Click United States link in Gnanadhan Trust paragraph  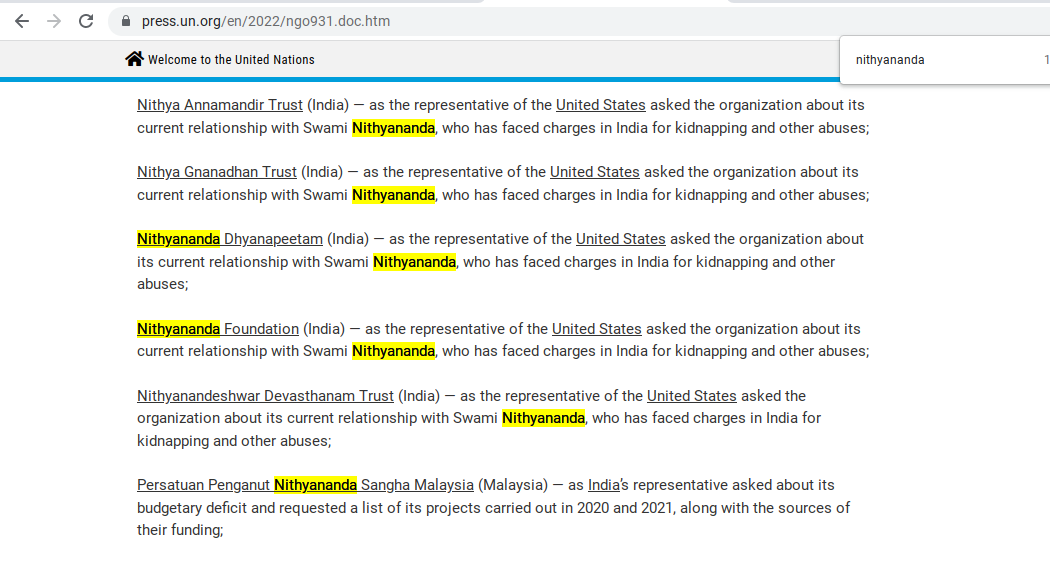pos(595,172)
